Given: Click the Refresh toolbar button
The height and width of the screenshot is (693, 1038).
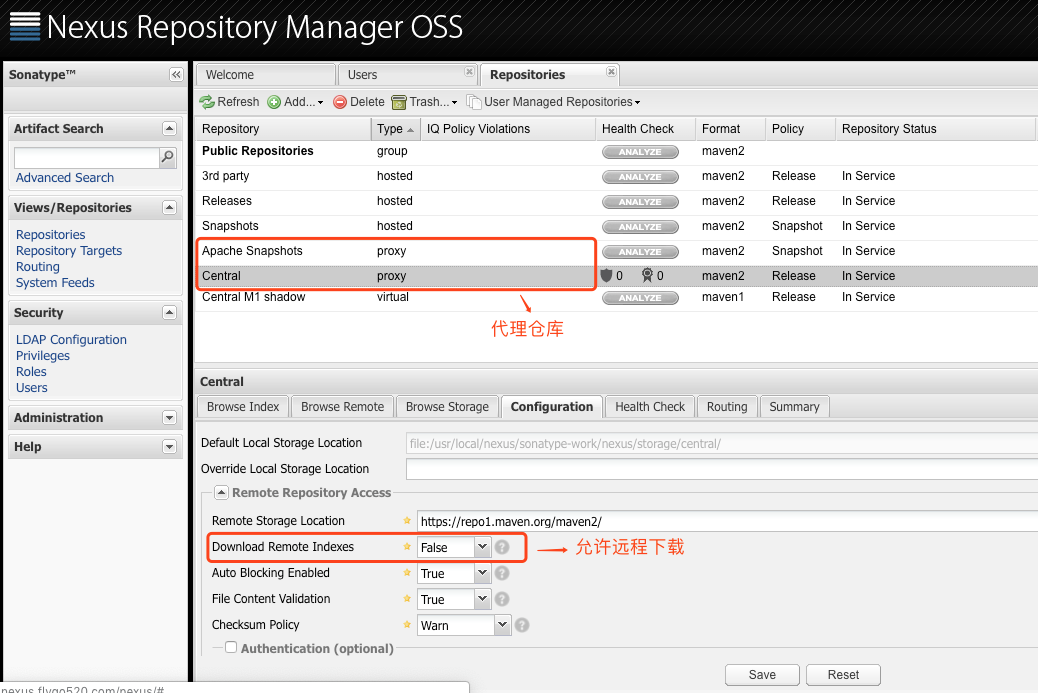Looking at the screenshot, I should pyautogui.click(x=230, y=102).
